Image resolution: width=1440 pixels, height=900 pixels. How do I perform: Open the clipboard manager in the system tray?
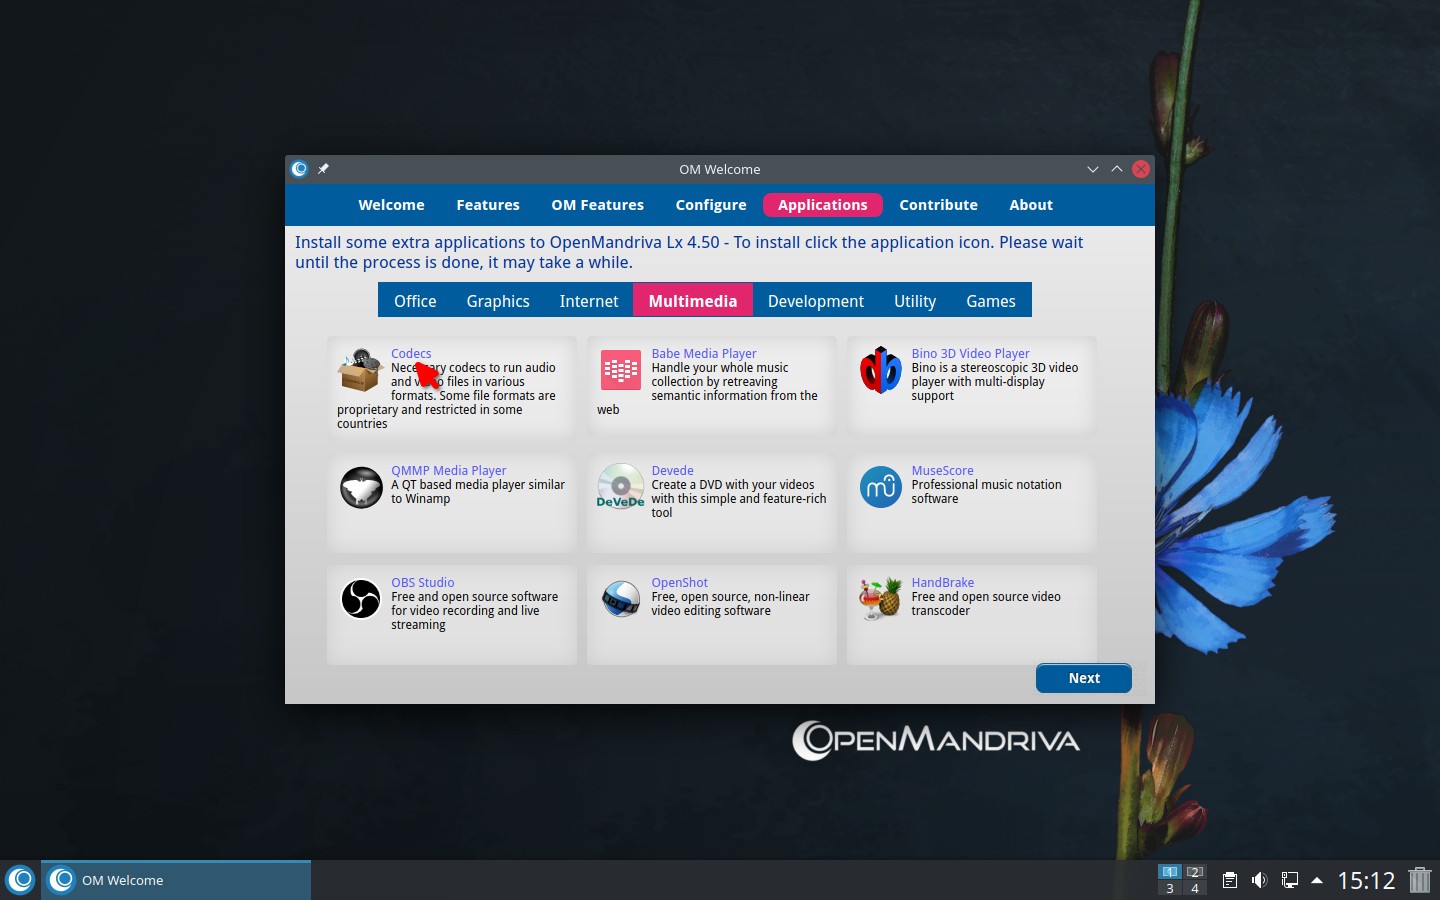[1231, 880]
